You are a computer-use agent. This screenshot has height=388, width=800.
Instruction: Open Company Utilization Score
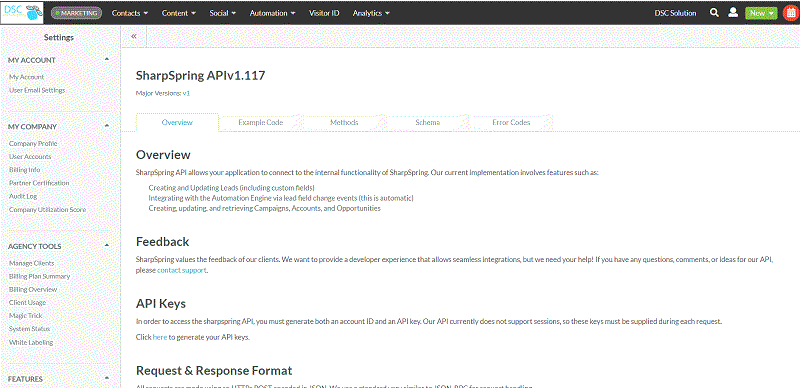(x=47, y=210)
